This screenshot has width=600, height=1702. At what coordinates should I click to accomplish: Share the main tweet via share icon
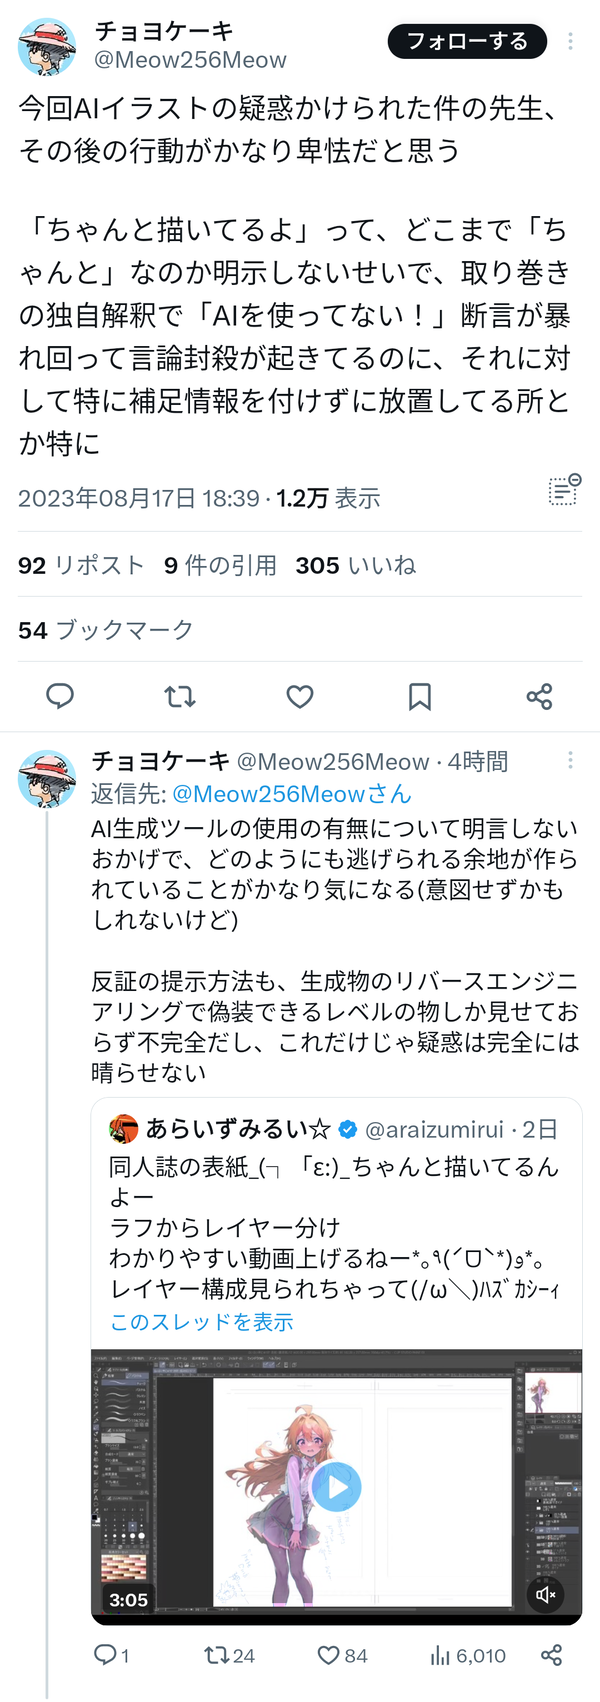(540, 696)
